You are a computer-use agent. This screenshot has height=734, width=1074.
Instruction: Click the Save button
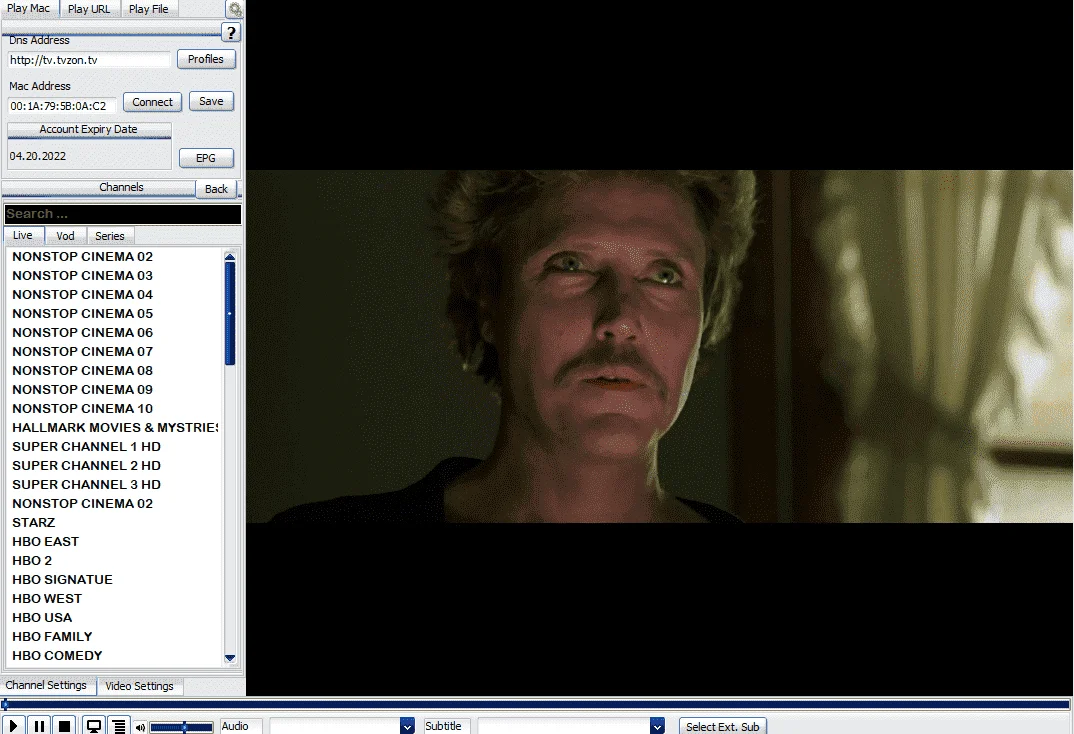pyautogui.click(x=211, y=101)
